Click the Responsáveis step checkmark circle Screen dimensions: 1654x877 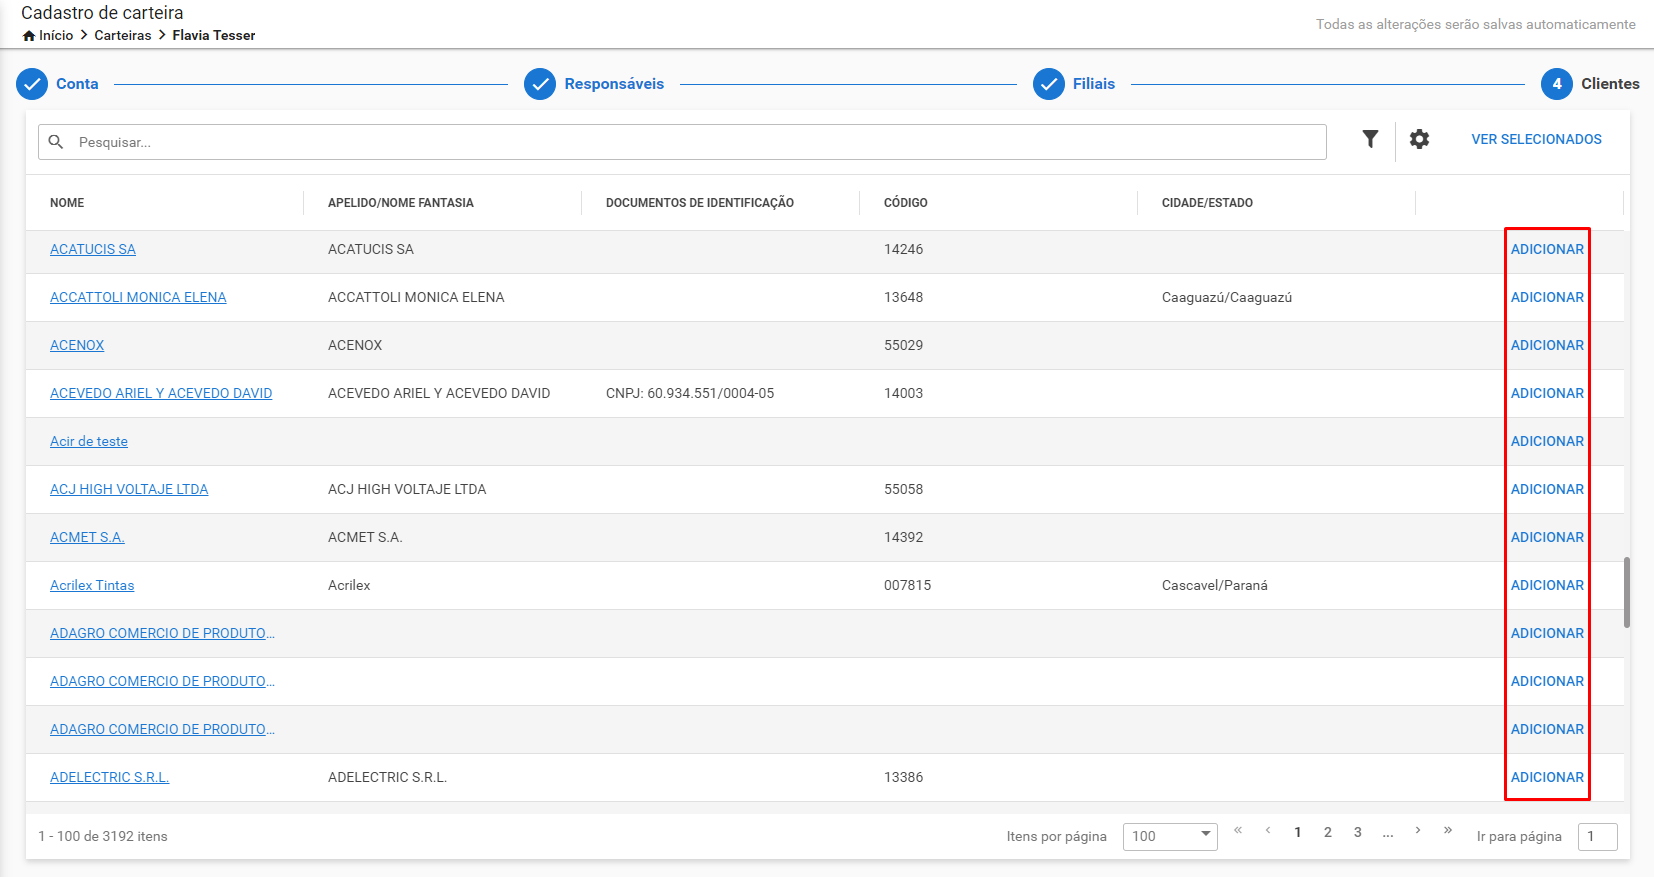(540, 84)
